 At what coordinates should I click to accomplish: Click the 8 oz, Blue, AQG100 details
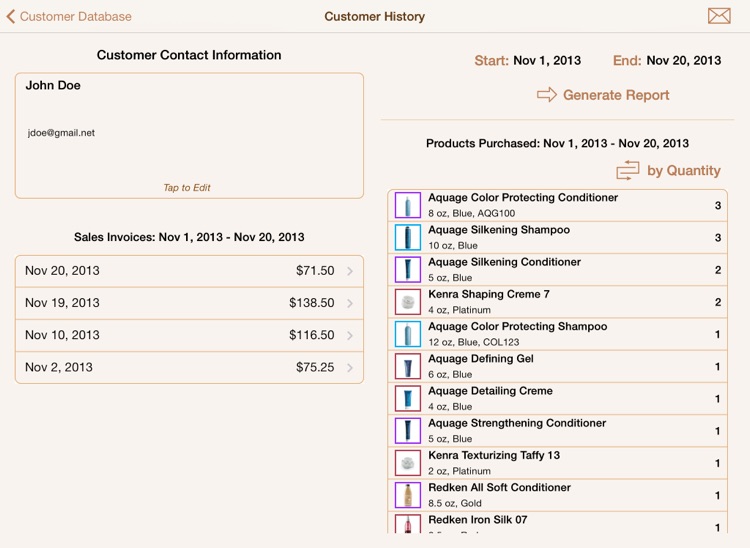click(x=472, y=213)
